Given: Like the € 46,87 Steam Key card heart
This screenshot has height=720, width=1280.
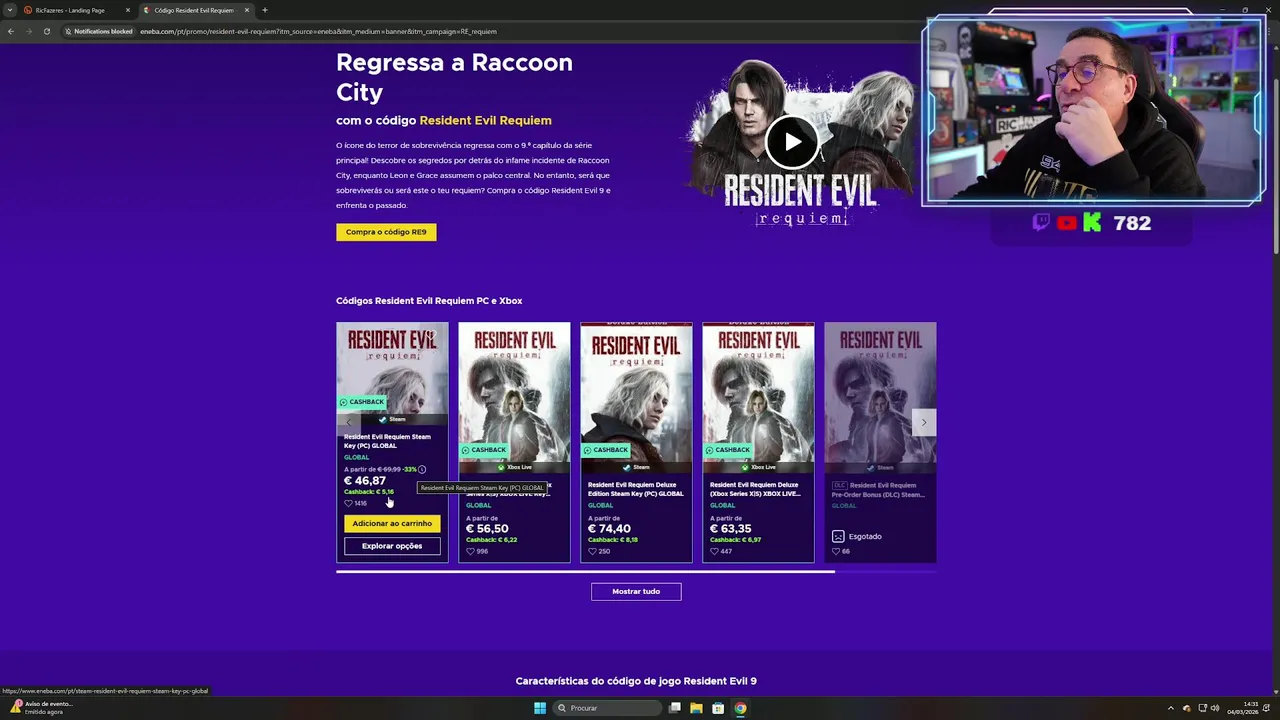Looking at the screenshot, I should click(x=349, y=503).
